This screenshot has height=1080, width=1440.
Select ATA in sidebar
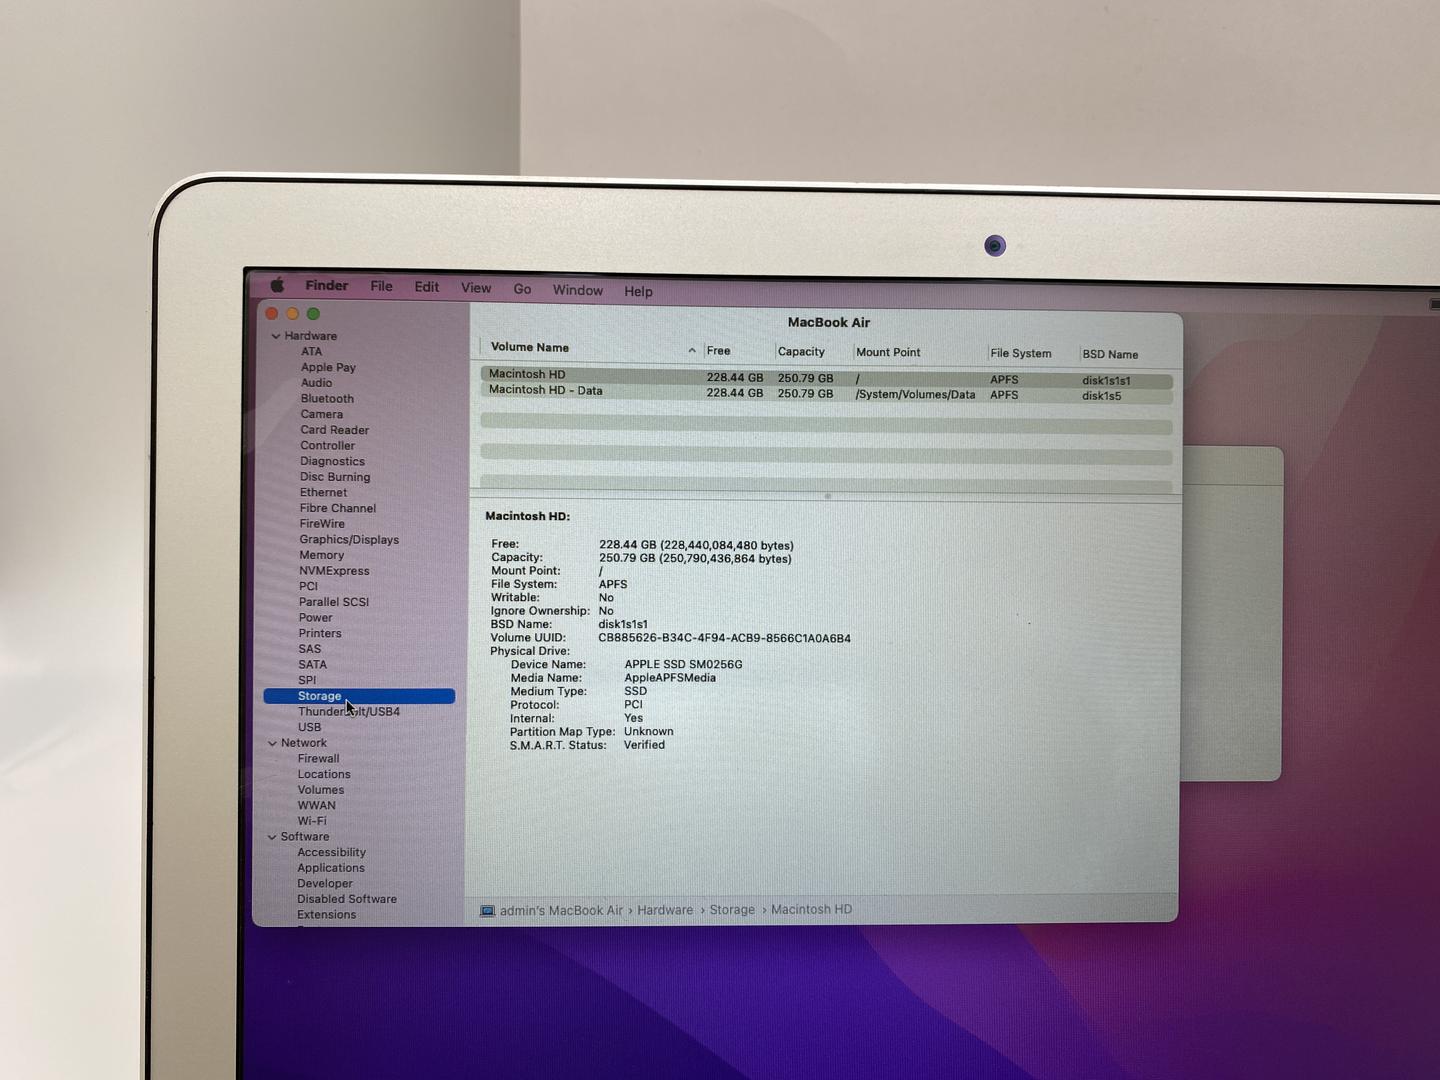[311, 351]
